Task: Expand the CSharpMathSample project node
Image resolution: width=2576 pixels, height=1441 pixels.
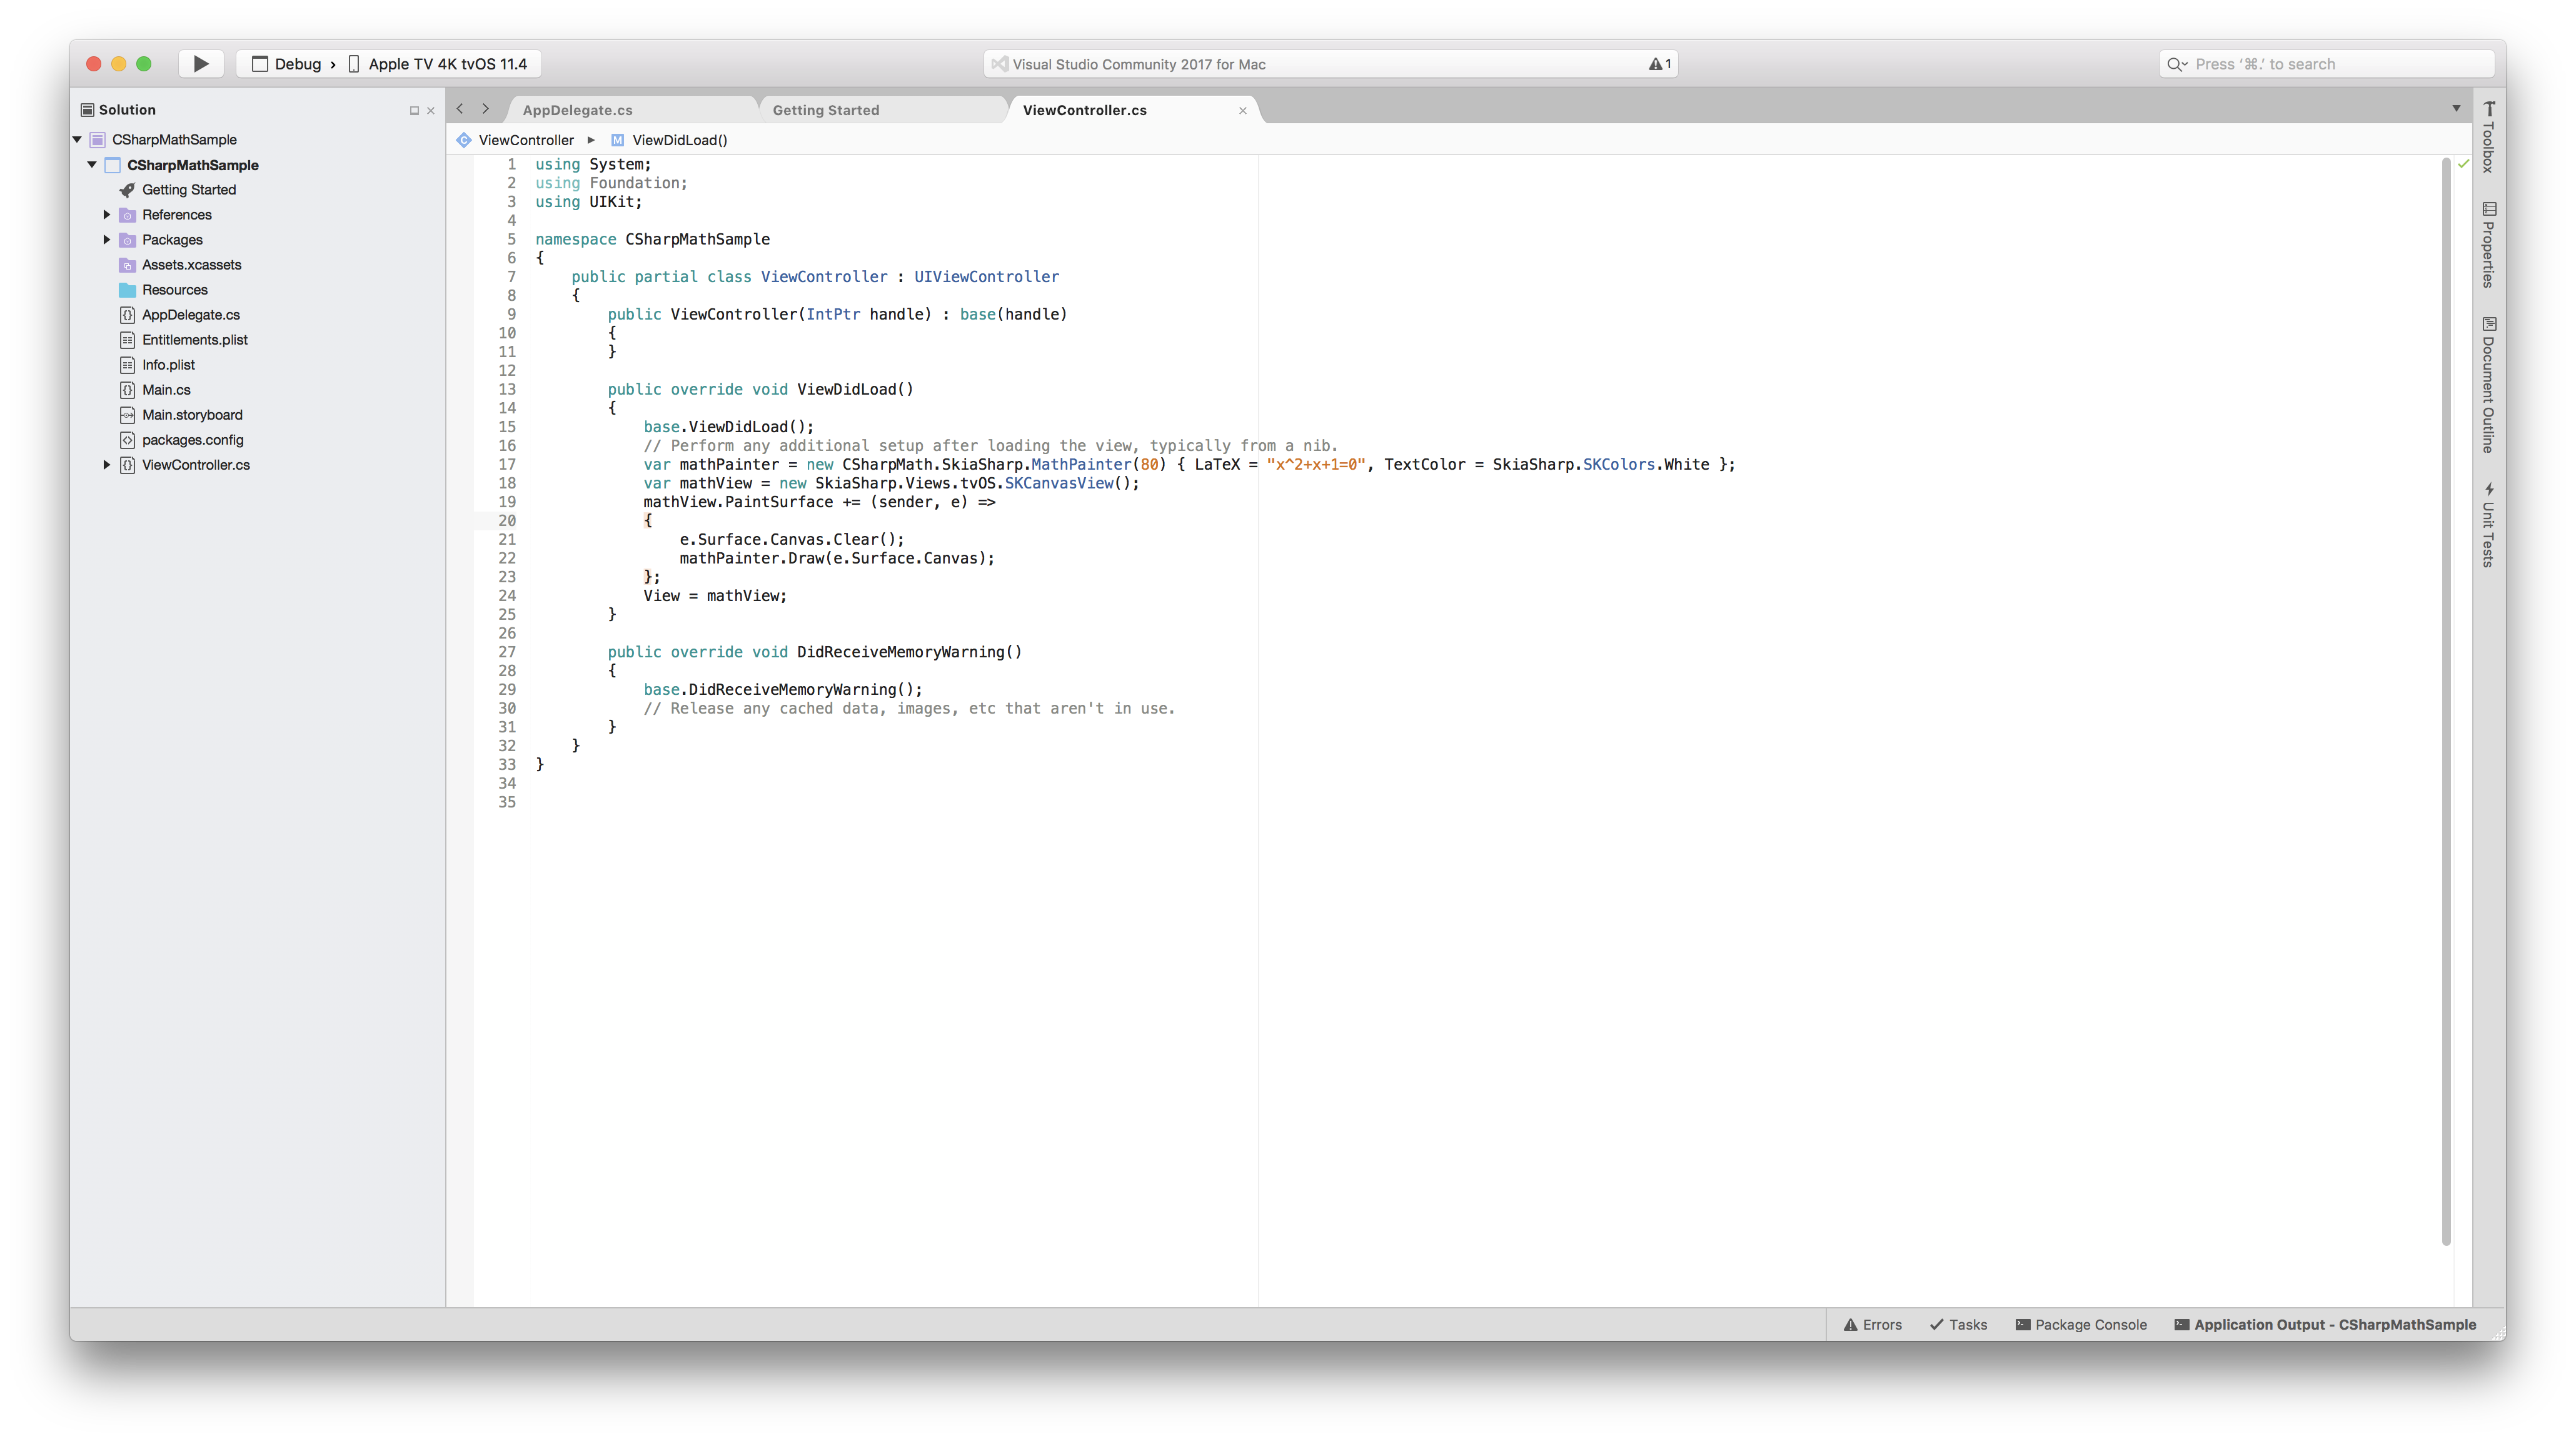Action: tap(92, 164)
